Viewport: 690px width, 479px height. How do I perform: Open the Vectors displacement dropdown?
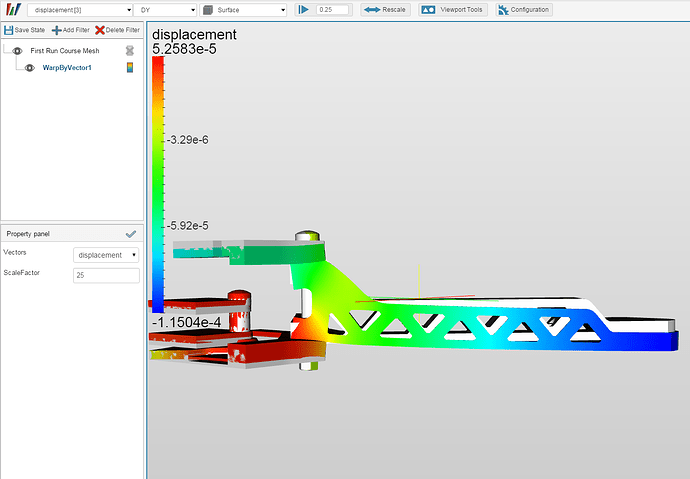(106, 255)
